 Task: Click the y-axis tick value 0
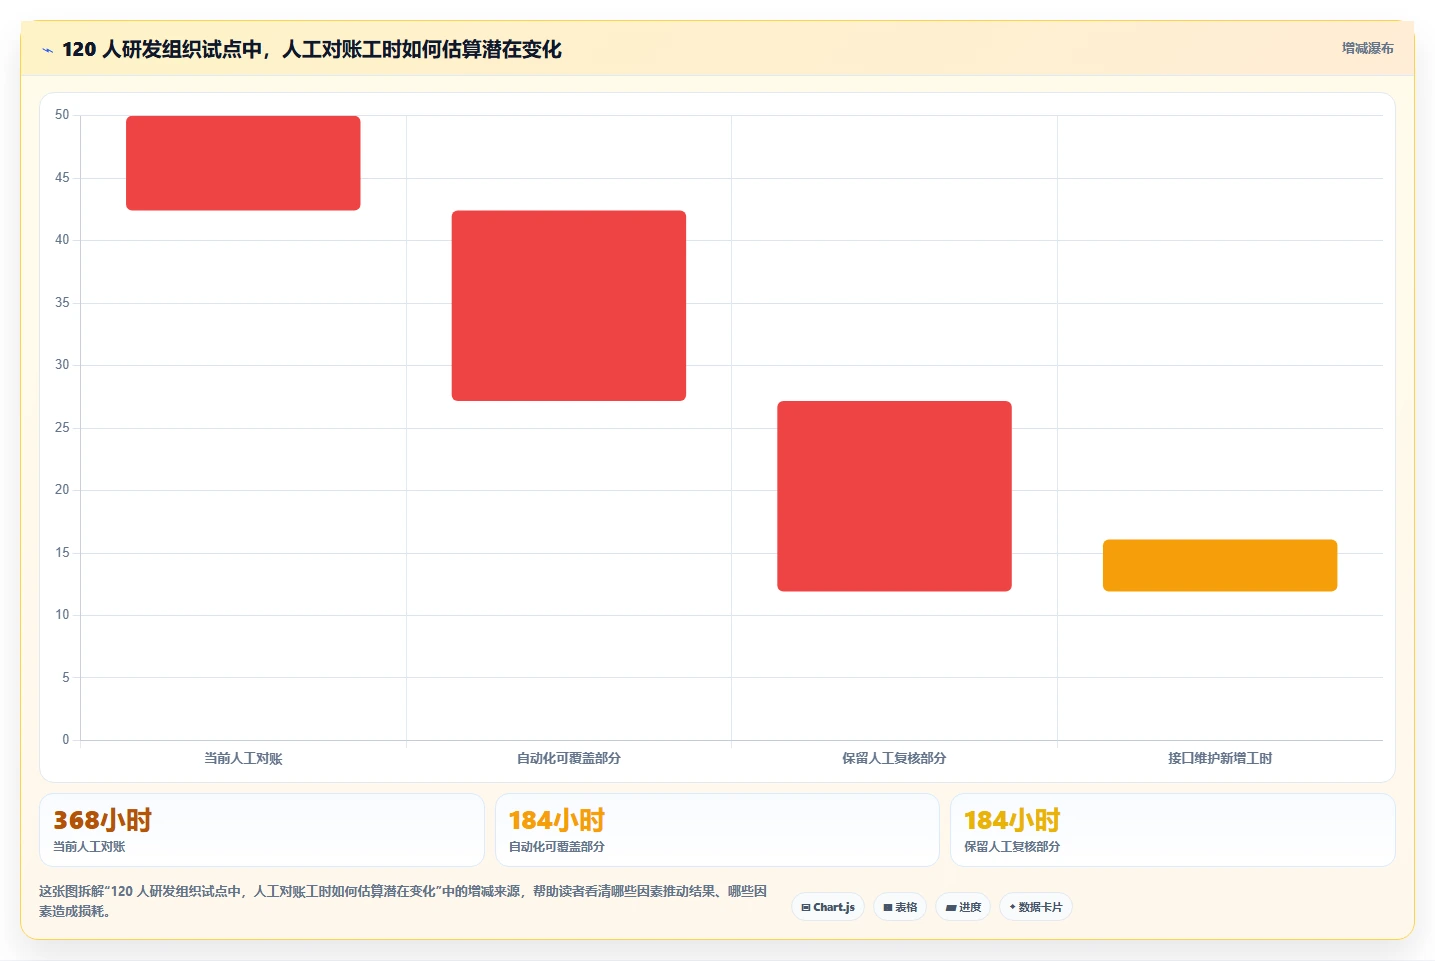point(66,740)
